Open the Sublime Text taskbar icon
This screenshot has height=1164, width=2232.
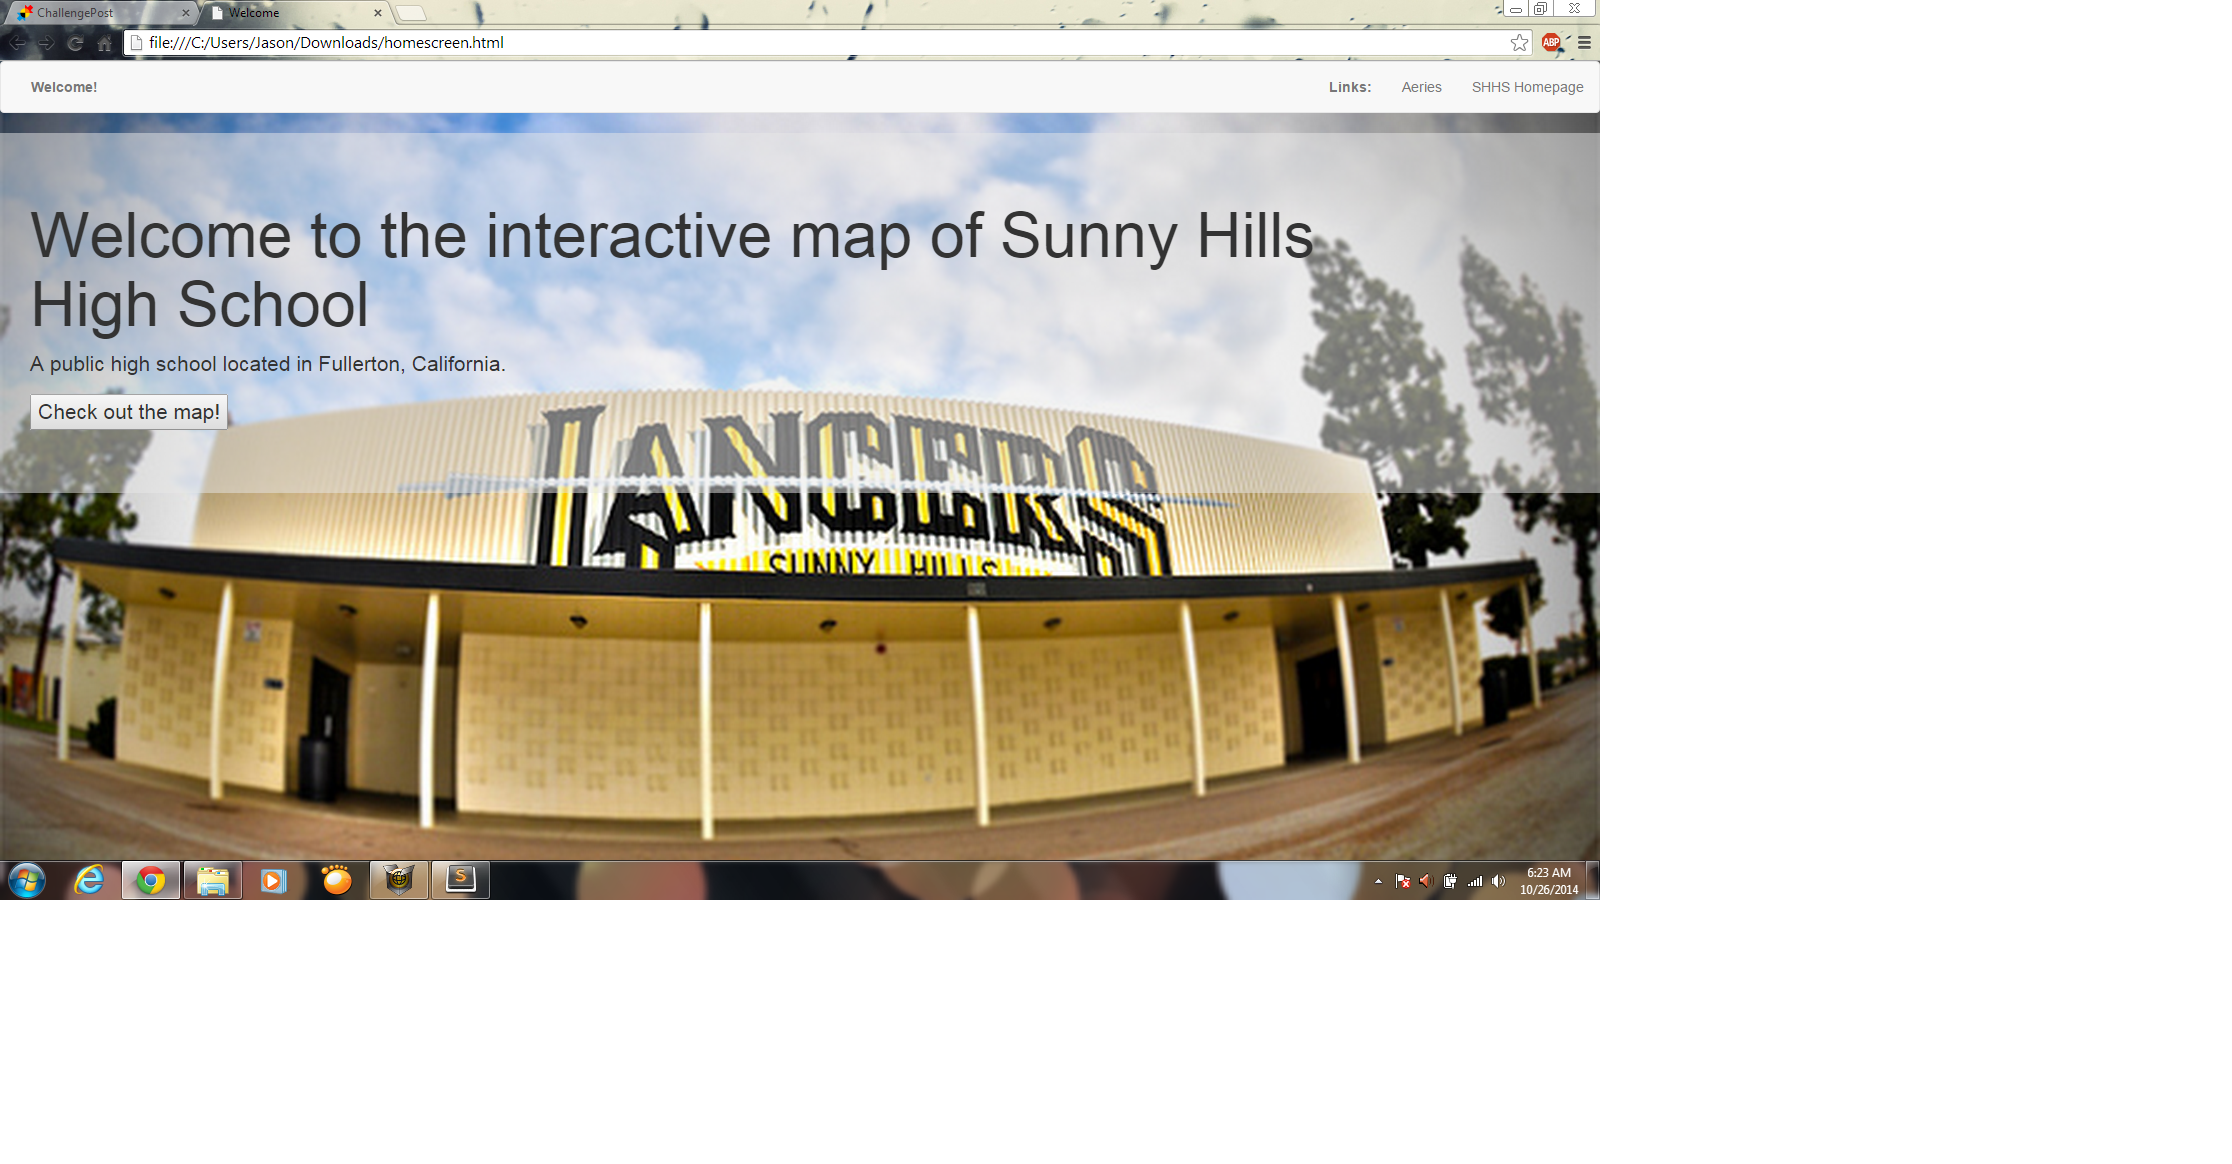click(460, 880)
